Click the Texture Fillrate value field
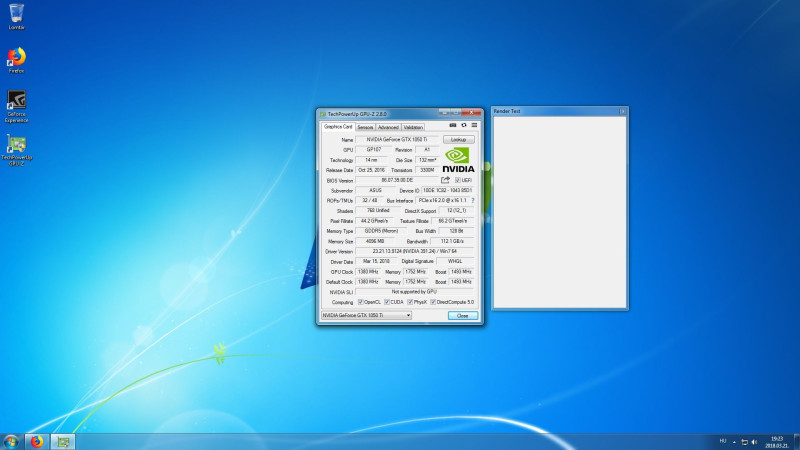Screen dimensions: 800x450 pyautogui.click(x=453, y=221)
